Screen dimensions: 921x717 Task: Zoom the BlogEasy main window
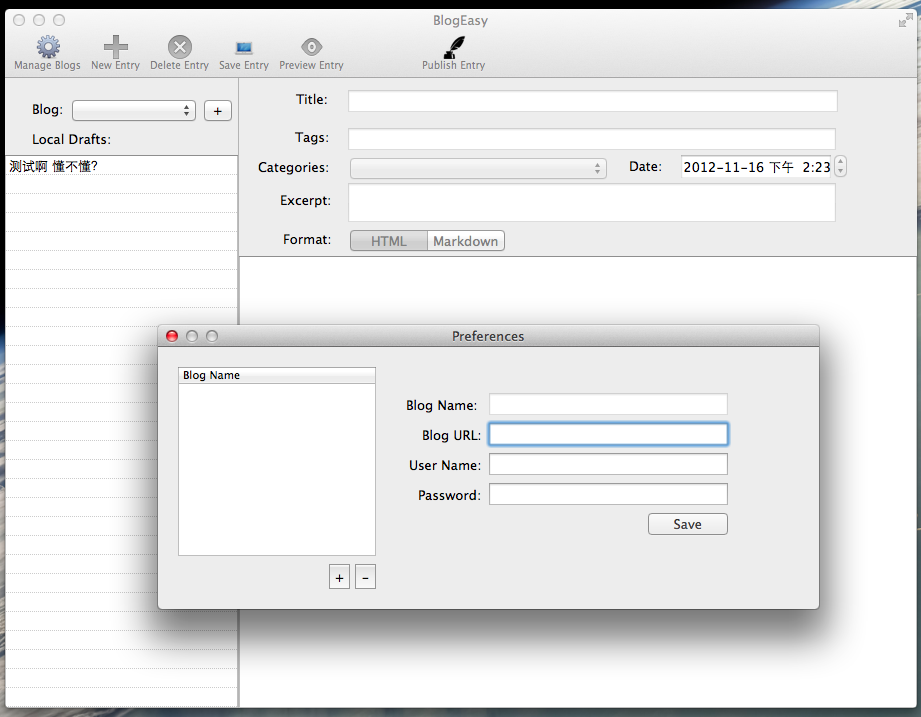59,21
